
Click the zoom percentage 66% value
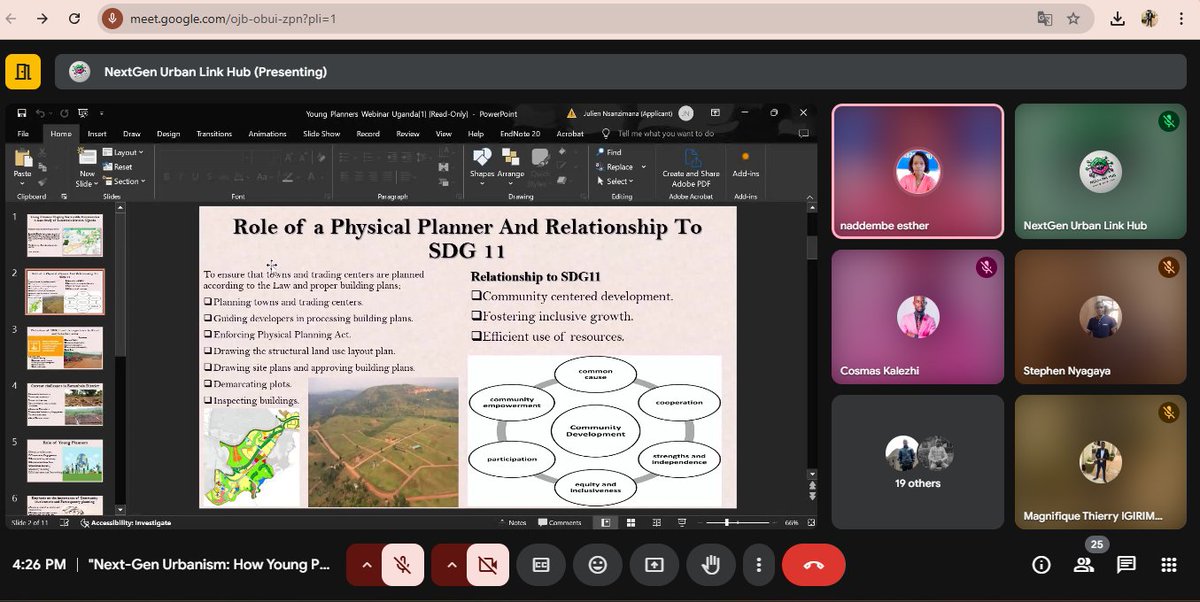791,522
